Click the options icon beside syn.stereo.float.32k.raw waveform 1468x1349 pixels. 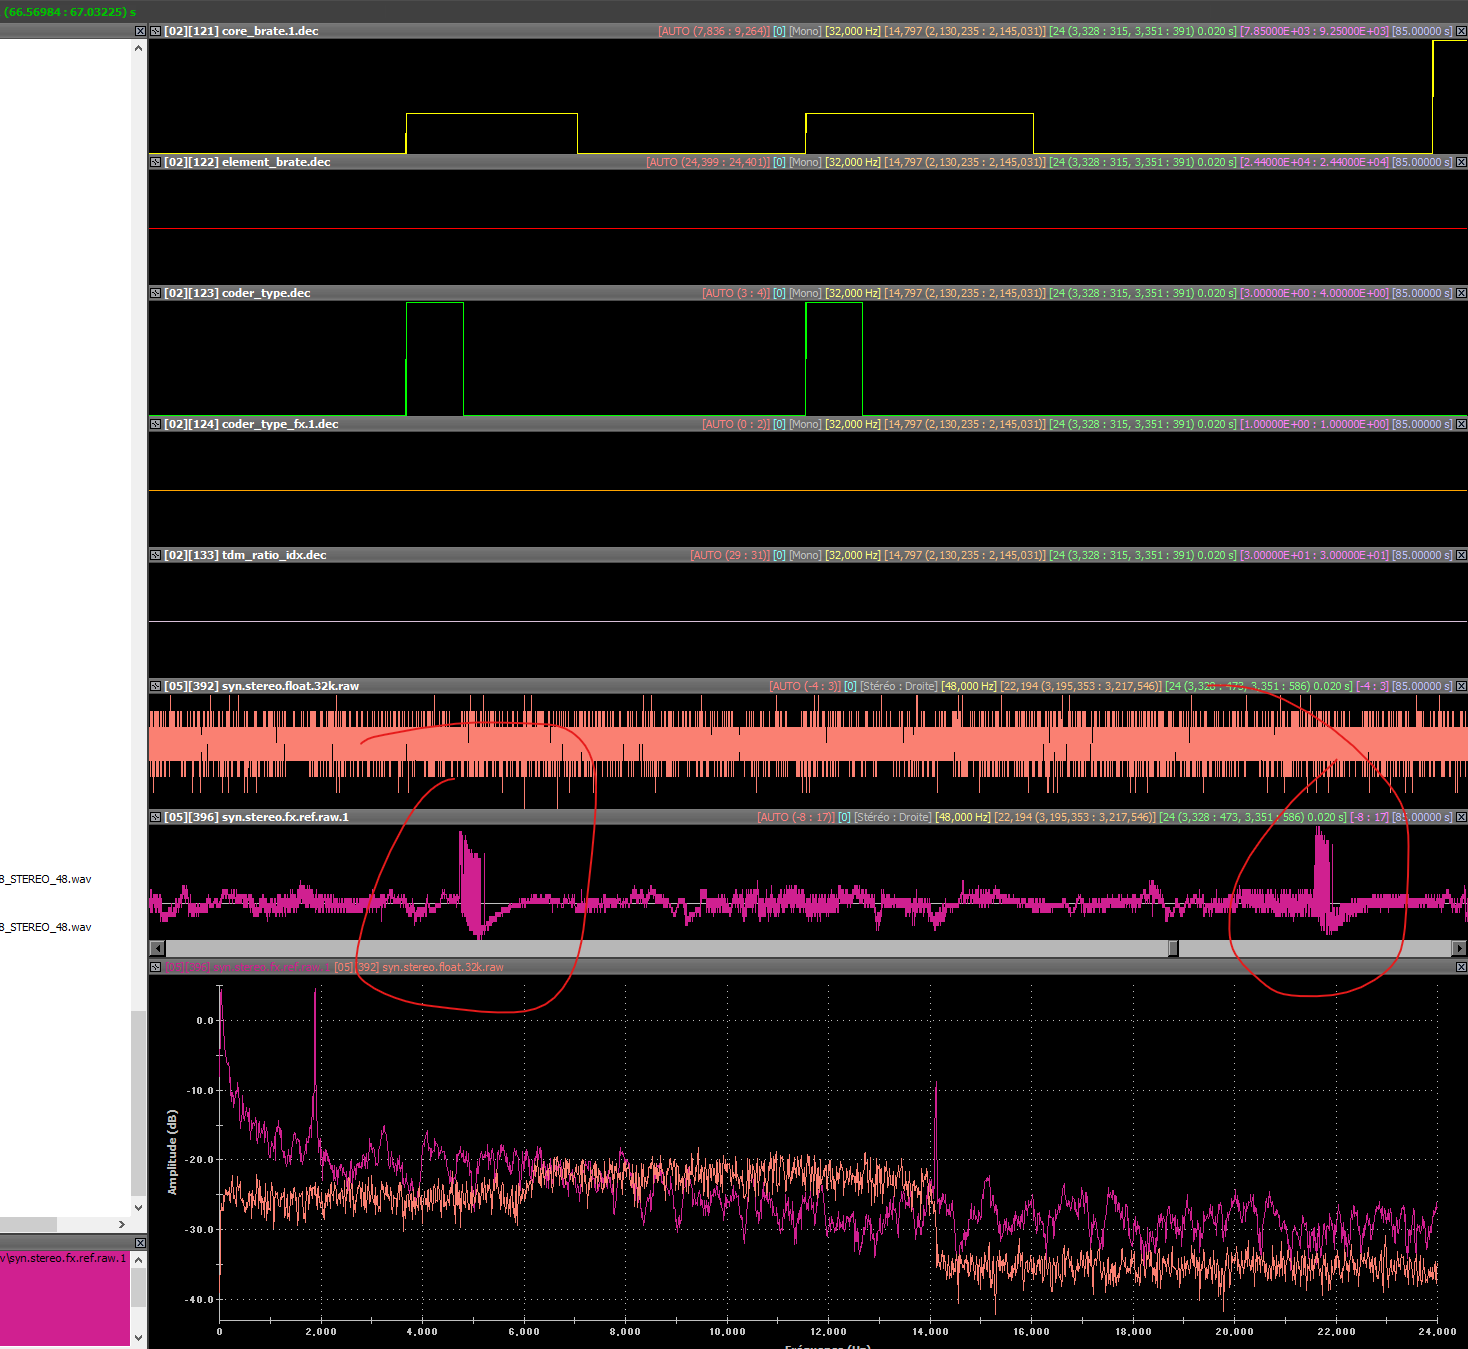[x=155, y=686]
